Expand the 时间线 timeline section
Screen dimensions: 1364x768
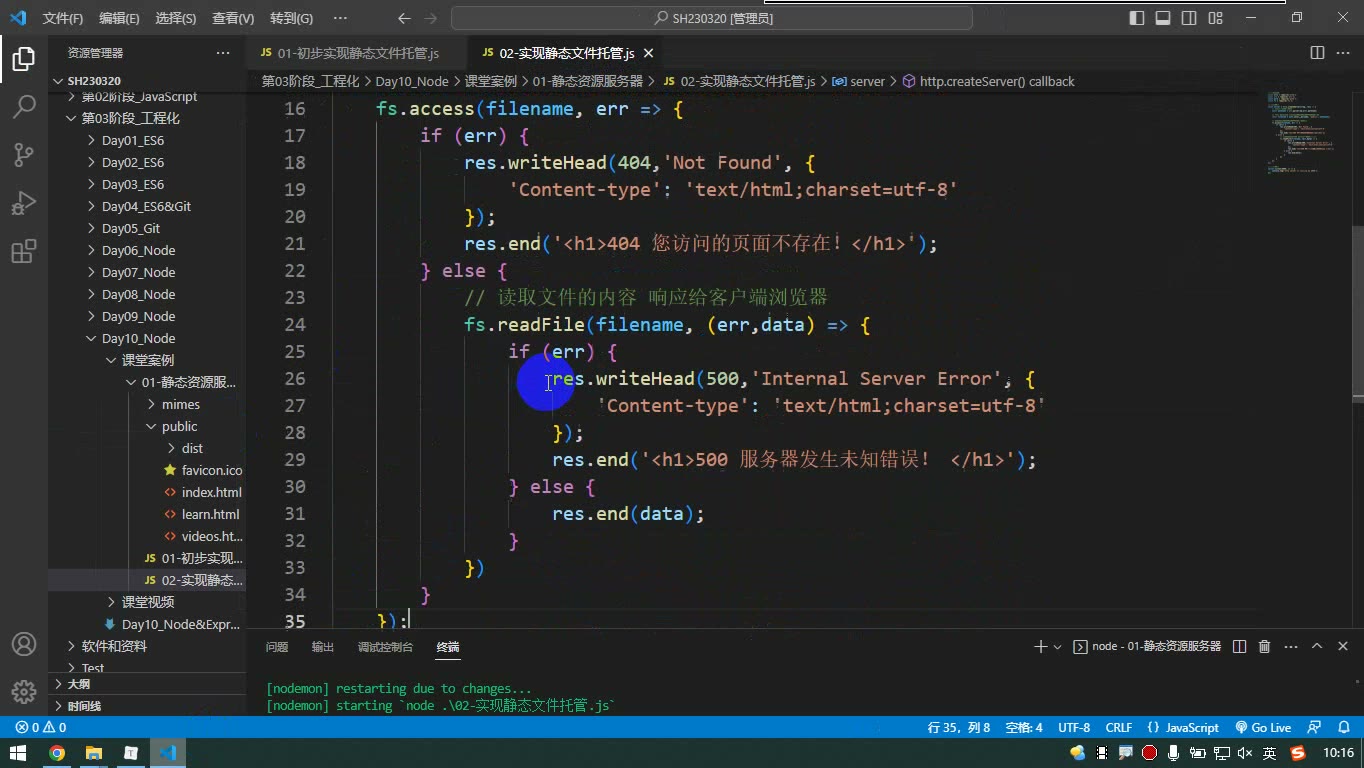coord(147,706)
